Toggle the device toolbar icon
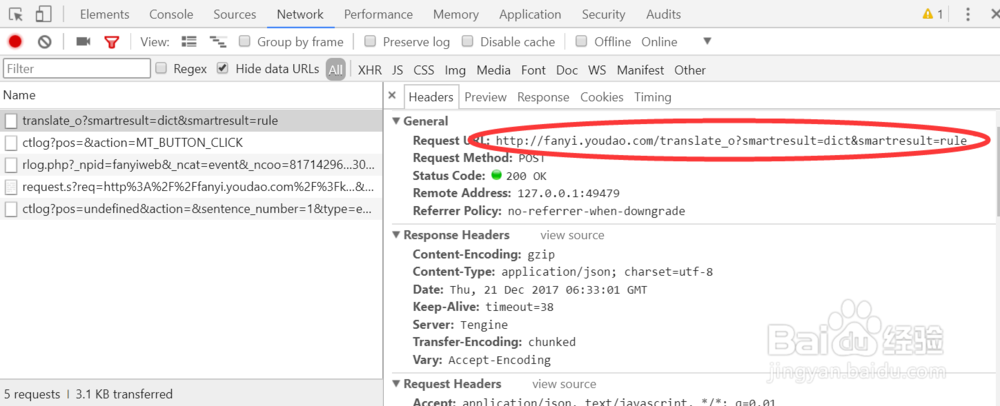The width and height of the screenshot is (1000, 406). [43, 14]
